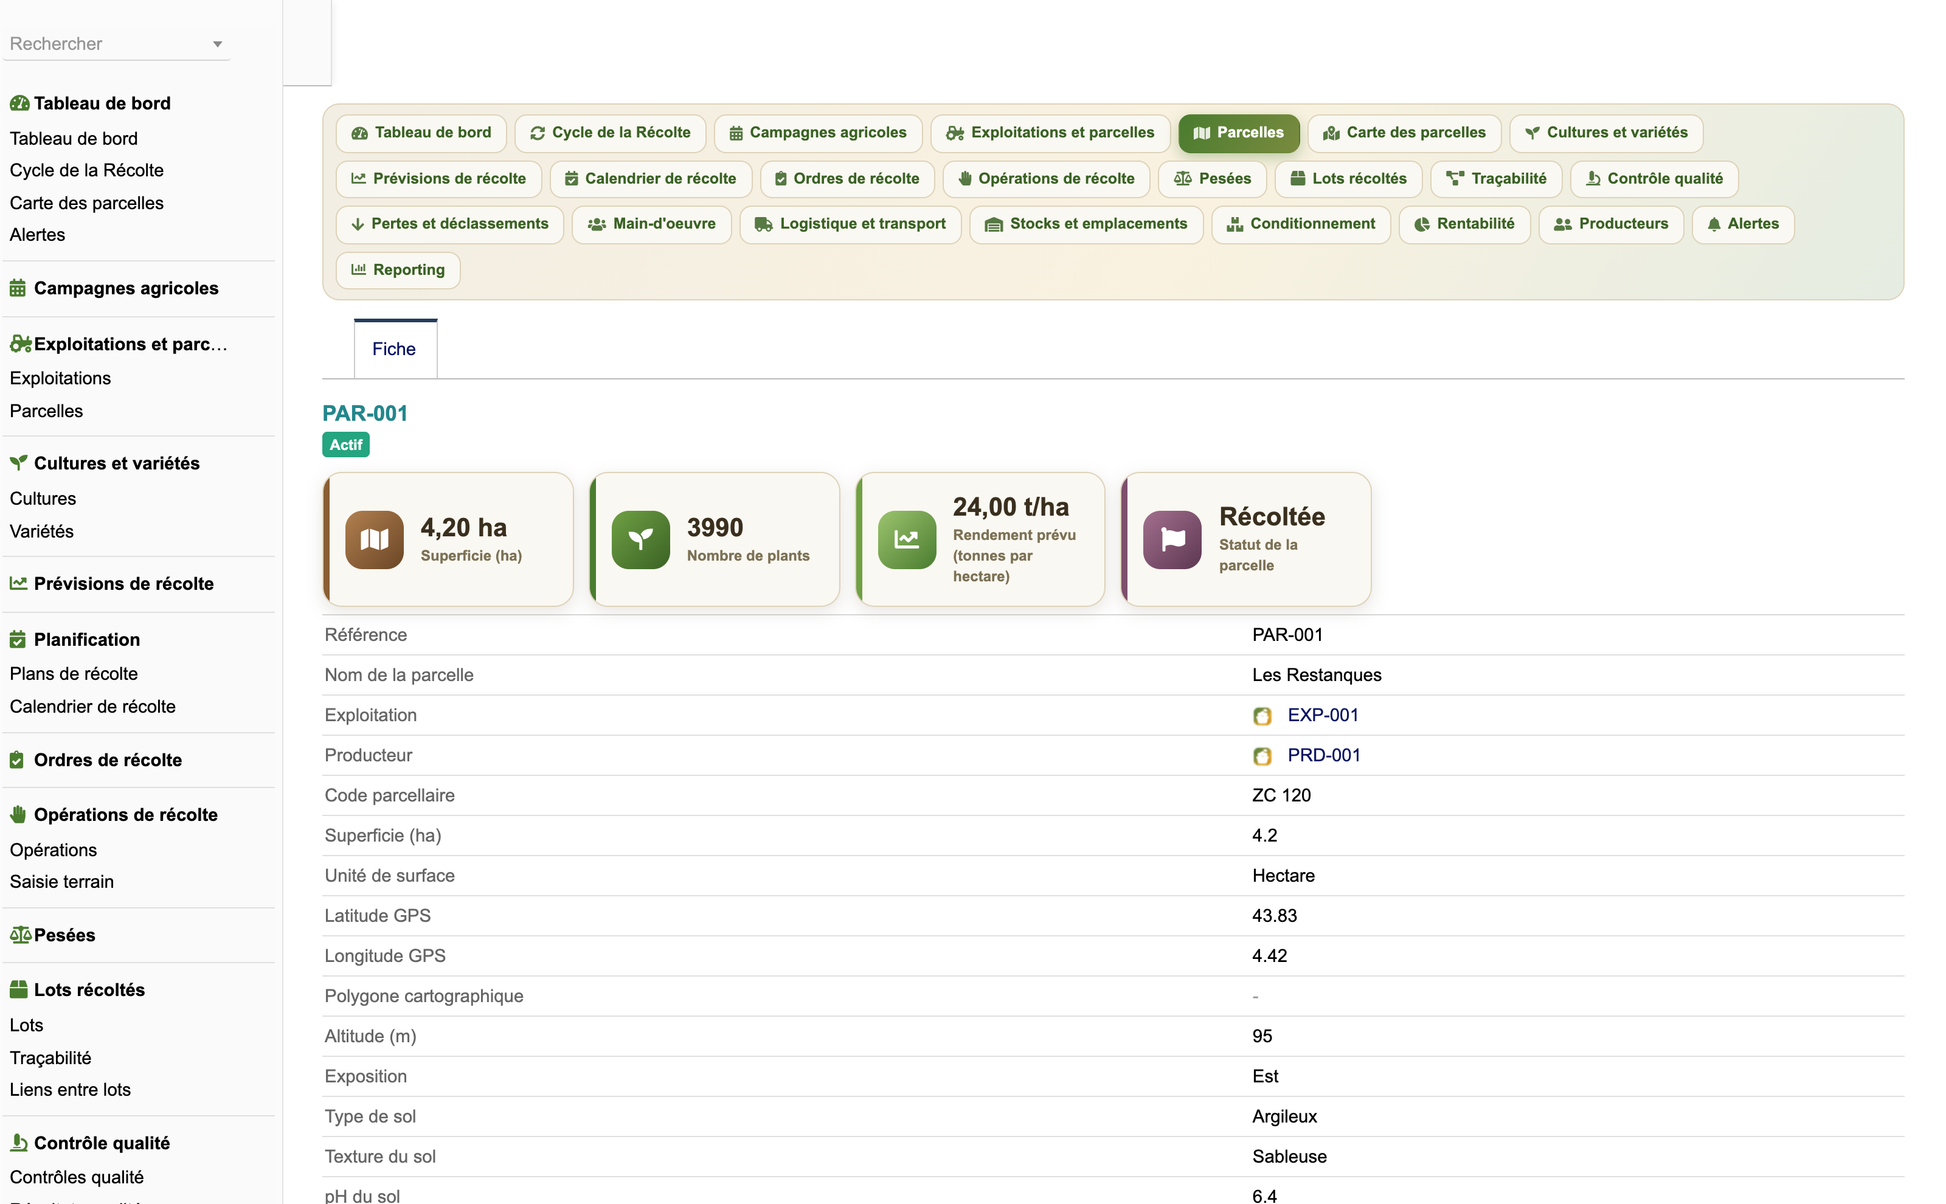The image size is (1946, 1204).
Task: Open Ordres de récolte top pill
Action: pos(847,179)
